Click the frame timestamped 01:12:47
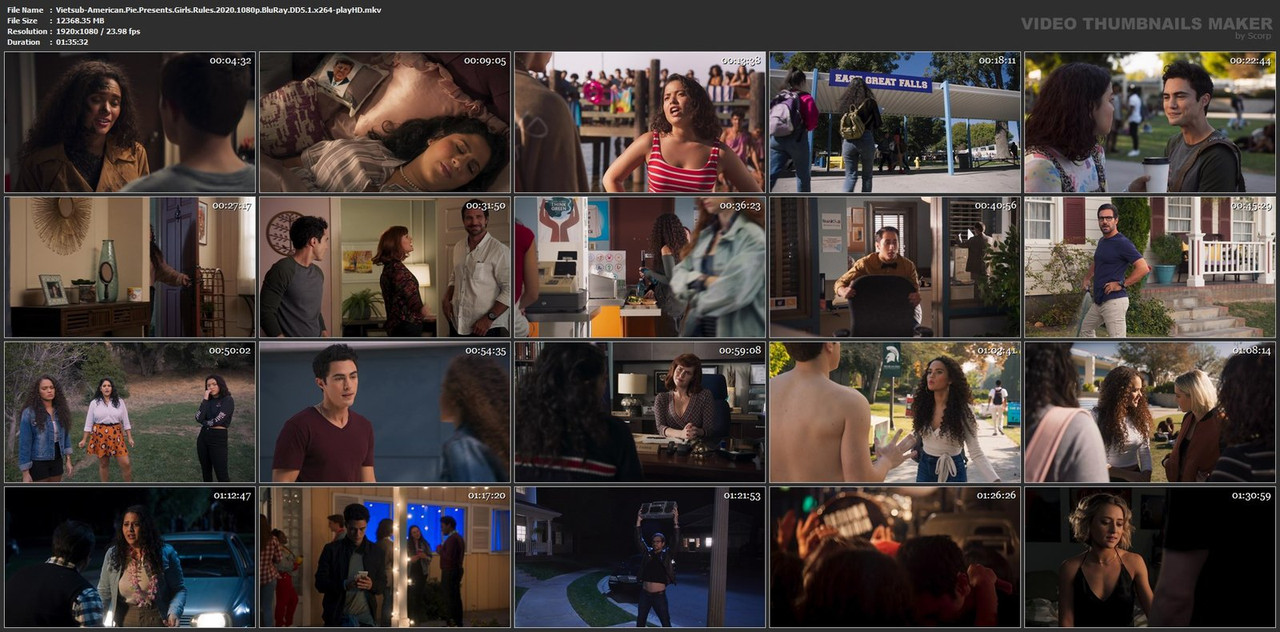 point(130,557)
